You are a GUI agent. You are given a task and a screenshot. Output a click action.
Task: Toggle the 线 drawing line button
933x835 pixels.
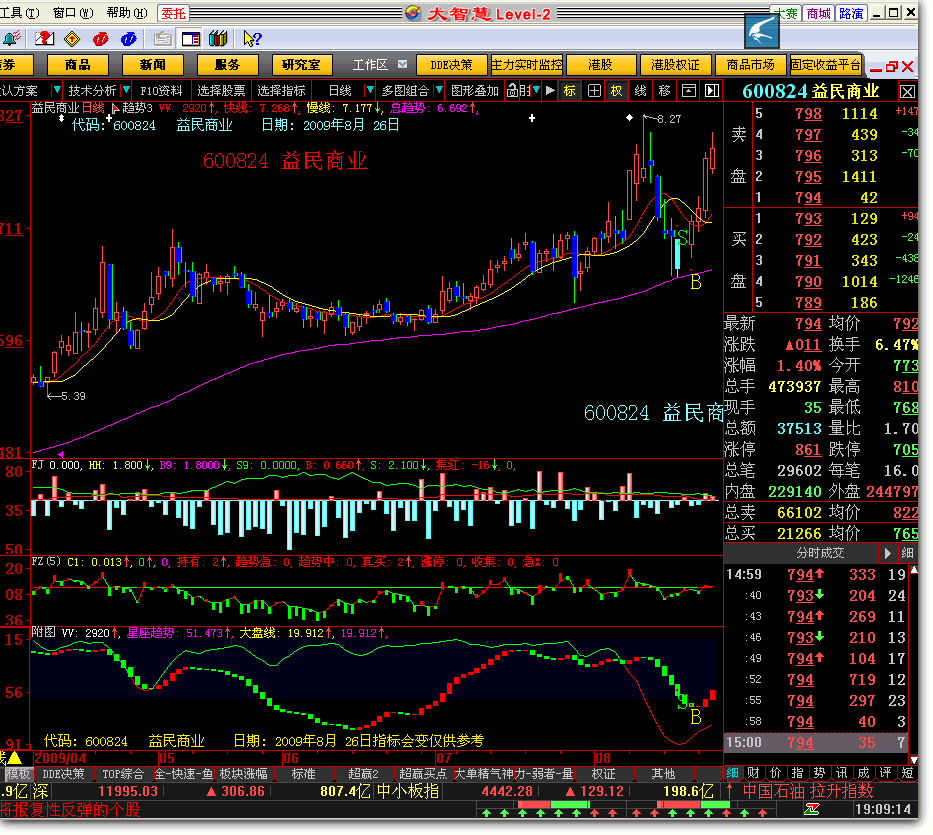pos(640,90)
